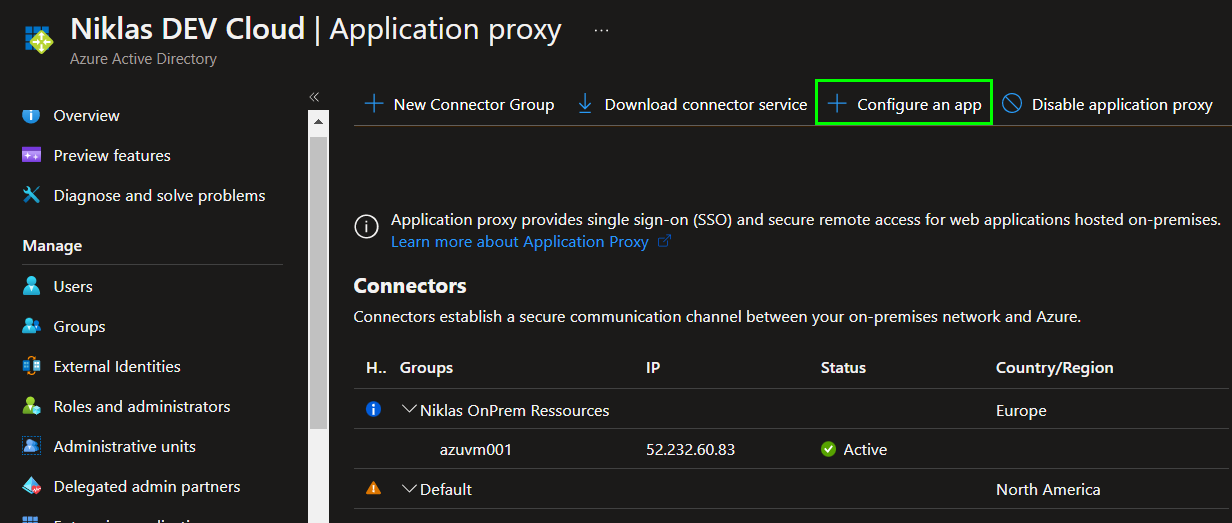
Task: Open Learn more about Application Proxy link
Action: coord(520,242)
